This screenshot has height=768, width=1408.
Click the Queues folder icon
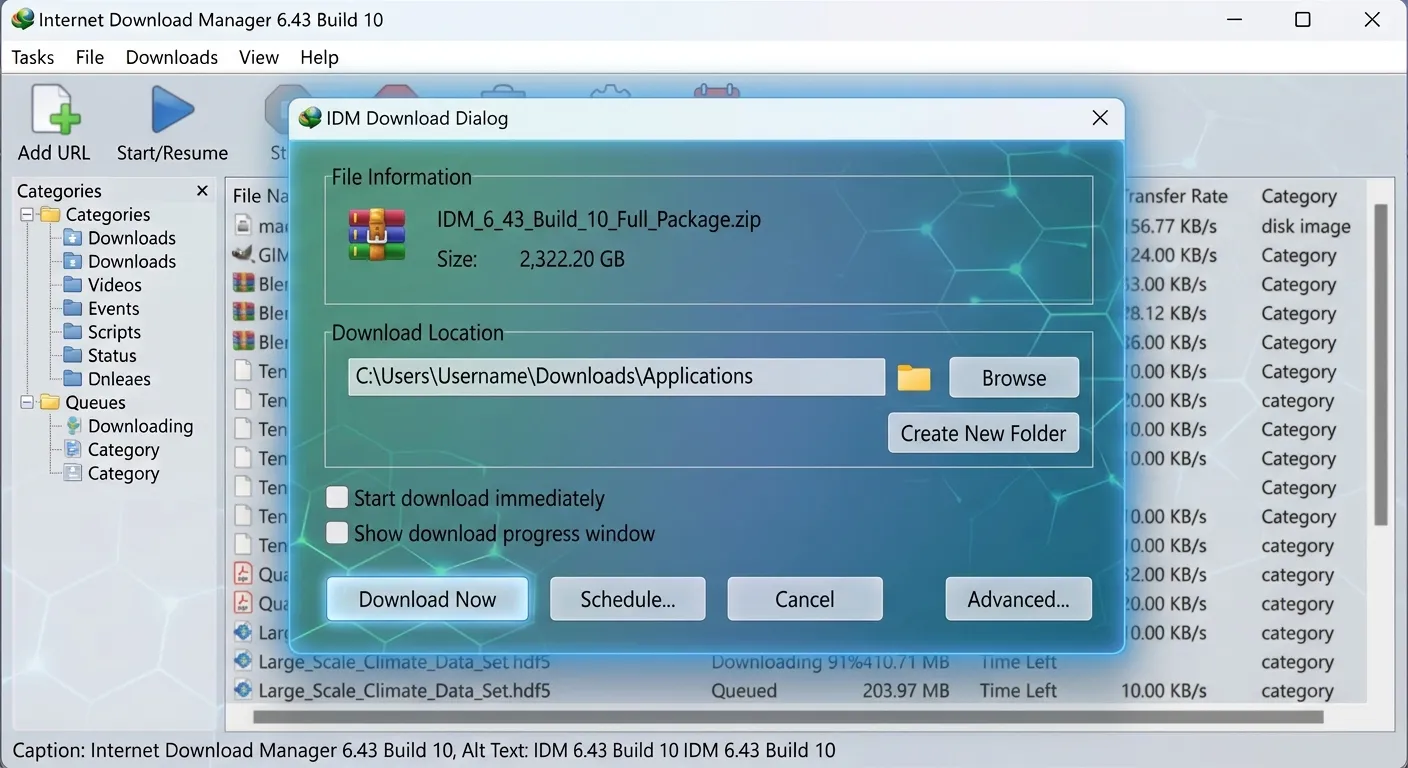pos(50,402)
